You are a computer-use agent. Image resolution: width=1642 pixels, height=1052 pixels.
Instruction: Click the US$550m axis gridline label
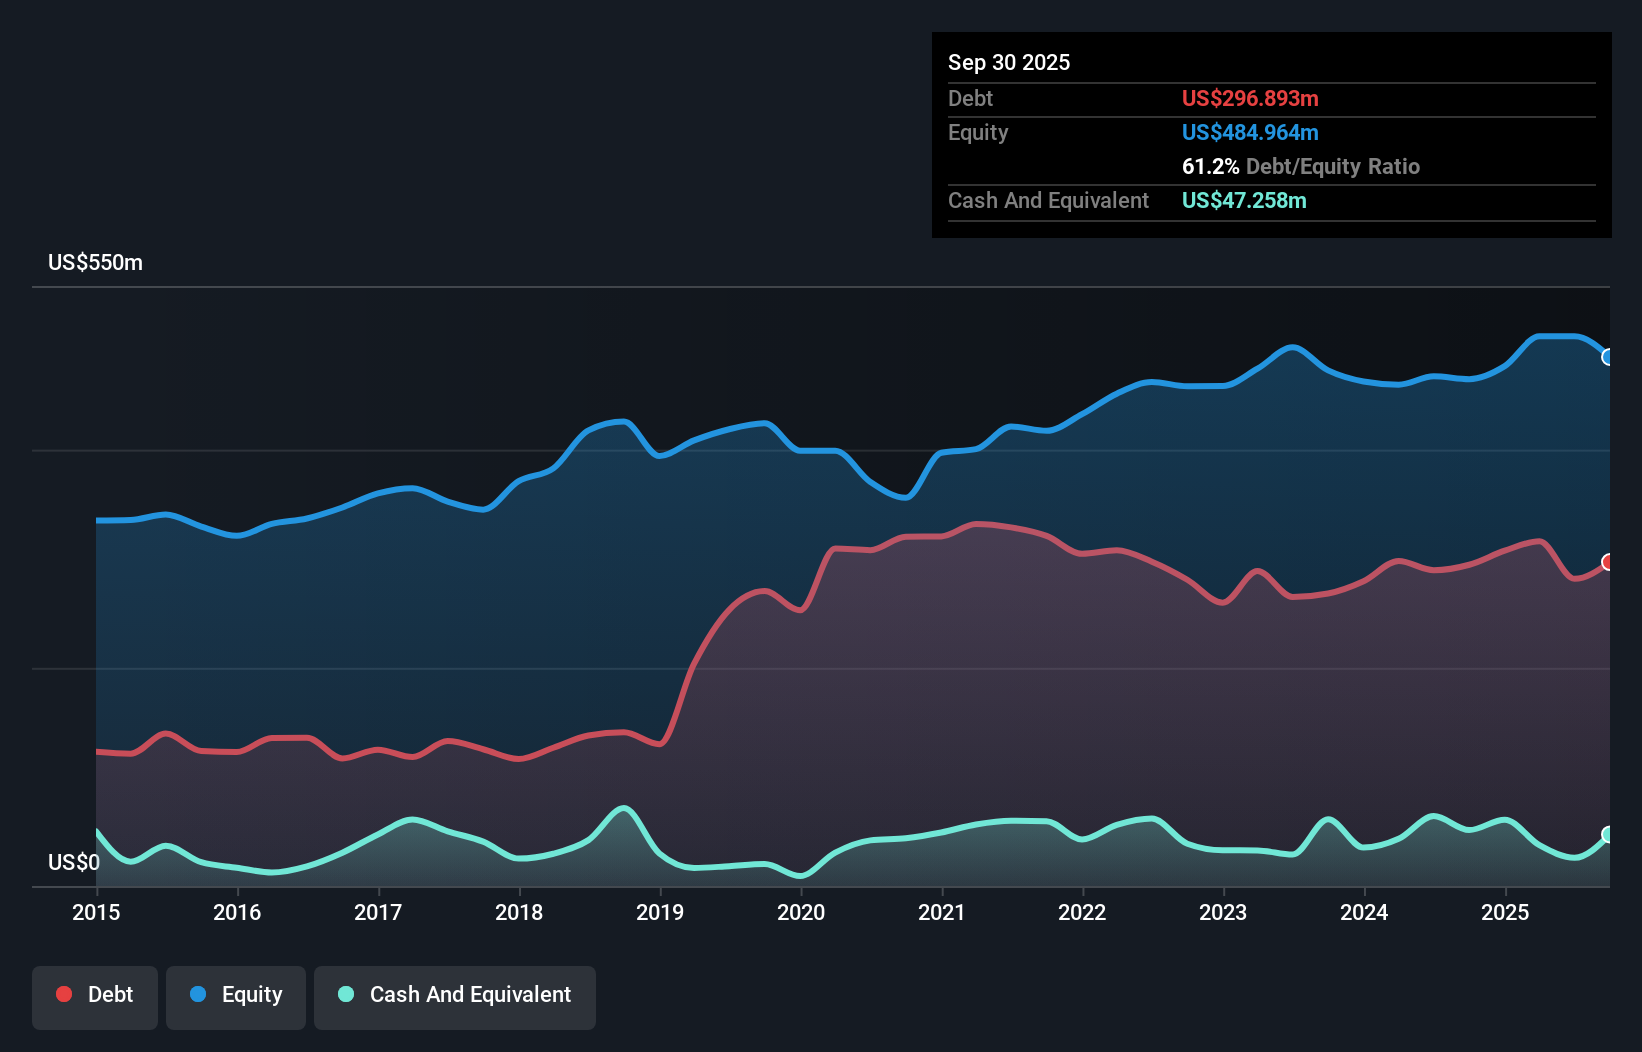coord(96,262)
